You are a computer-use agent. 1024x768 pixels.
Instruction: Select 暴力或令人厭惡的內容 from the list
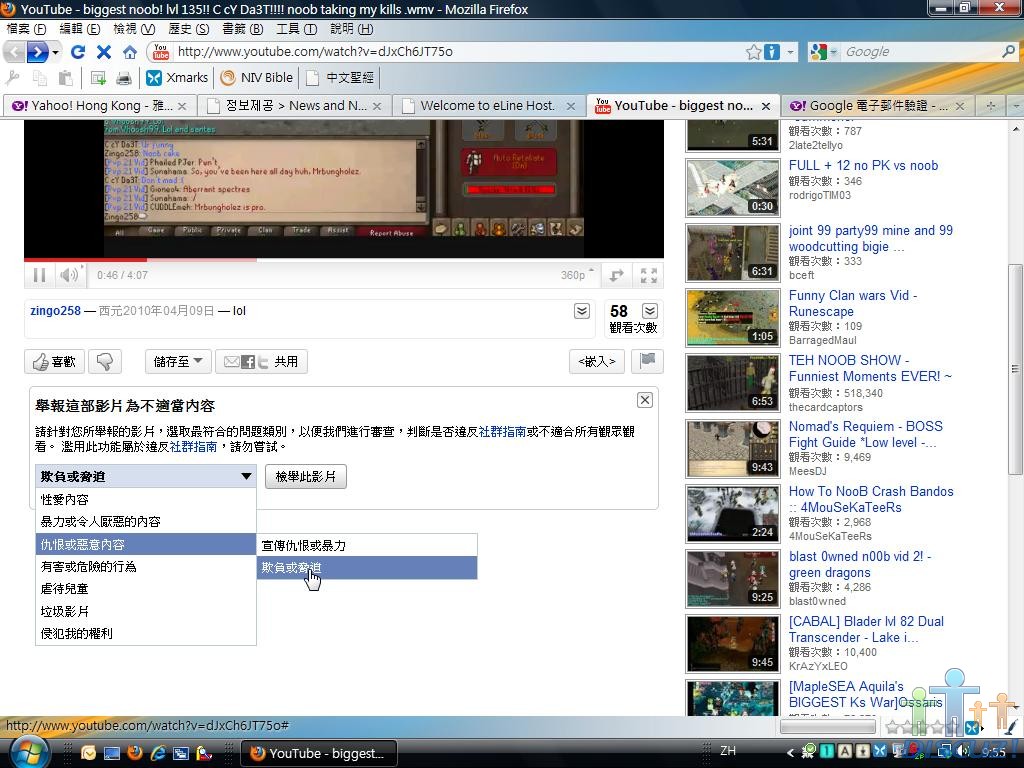(146, 522)
